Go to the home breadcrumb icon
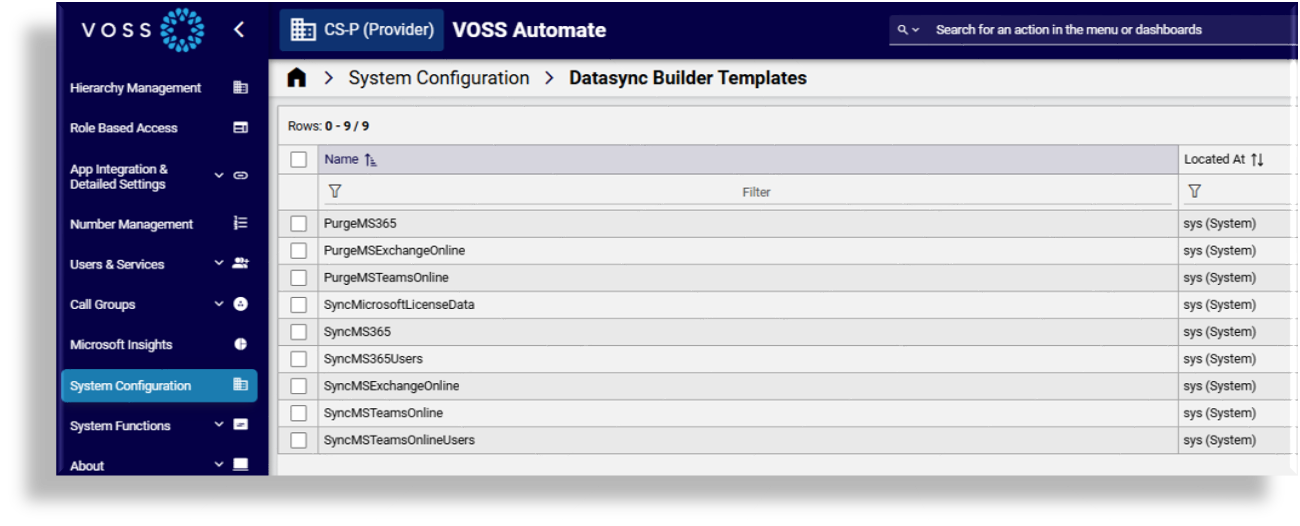This screenshot has height=526, width=1300. (296, 78)
